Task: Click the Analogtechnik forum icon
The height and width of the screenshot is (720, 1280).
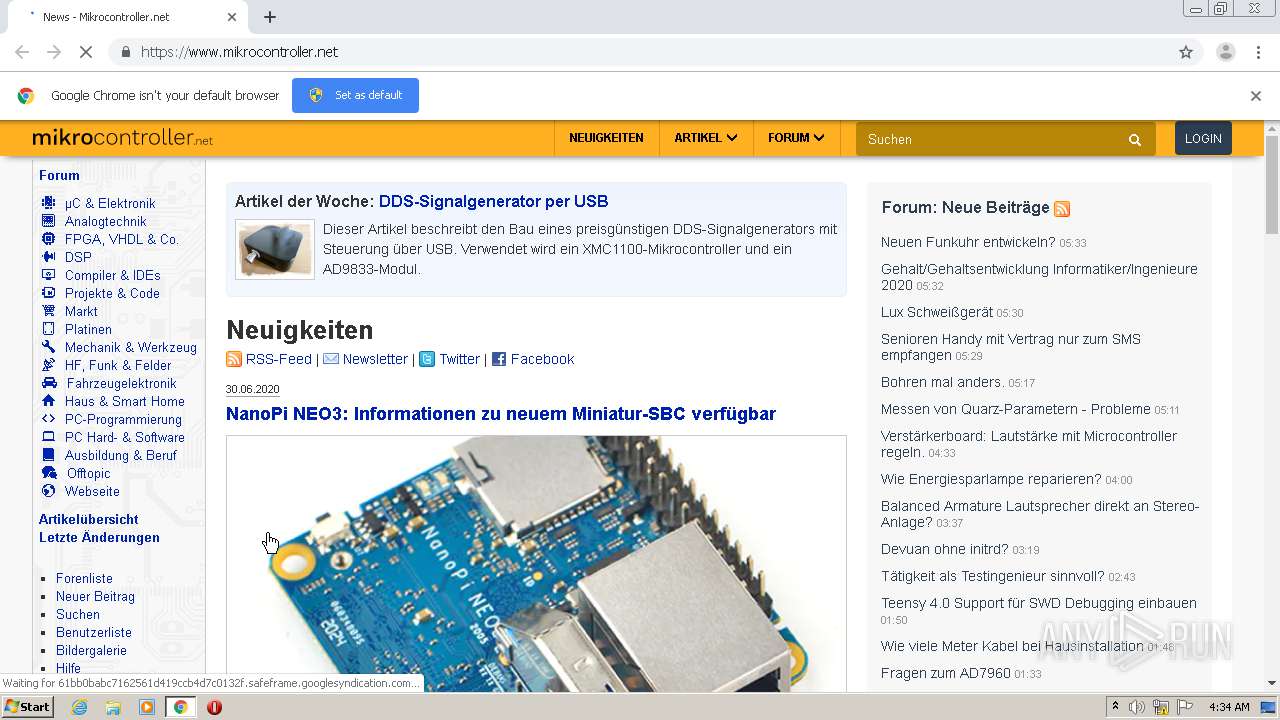Action: (48, 221)
